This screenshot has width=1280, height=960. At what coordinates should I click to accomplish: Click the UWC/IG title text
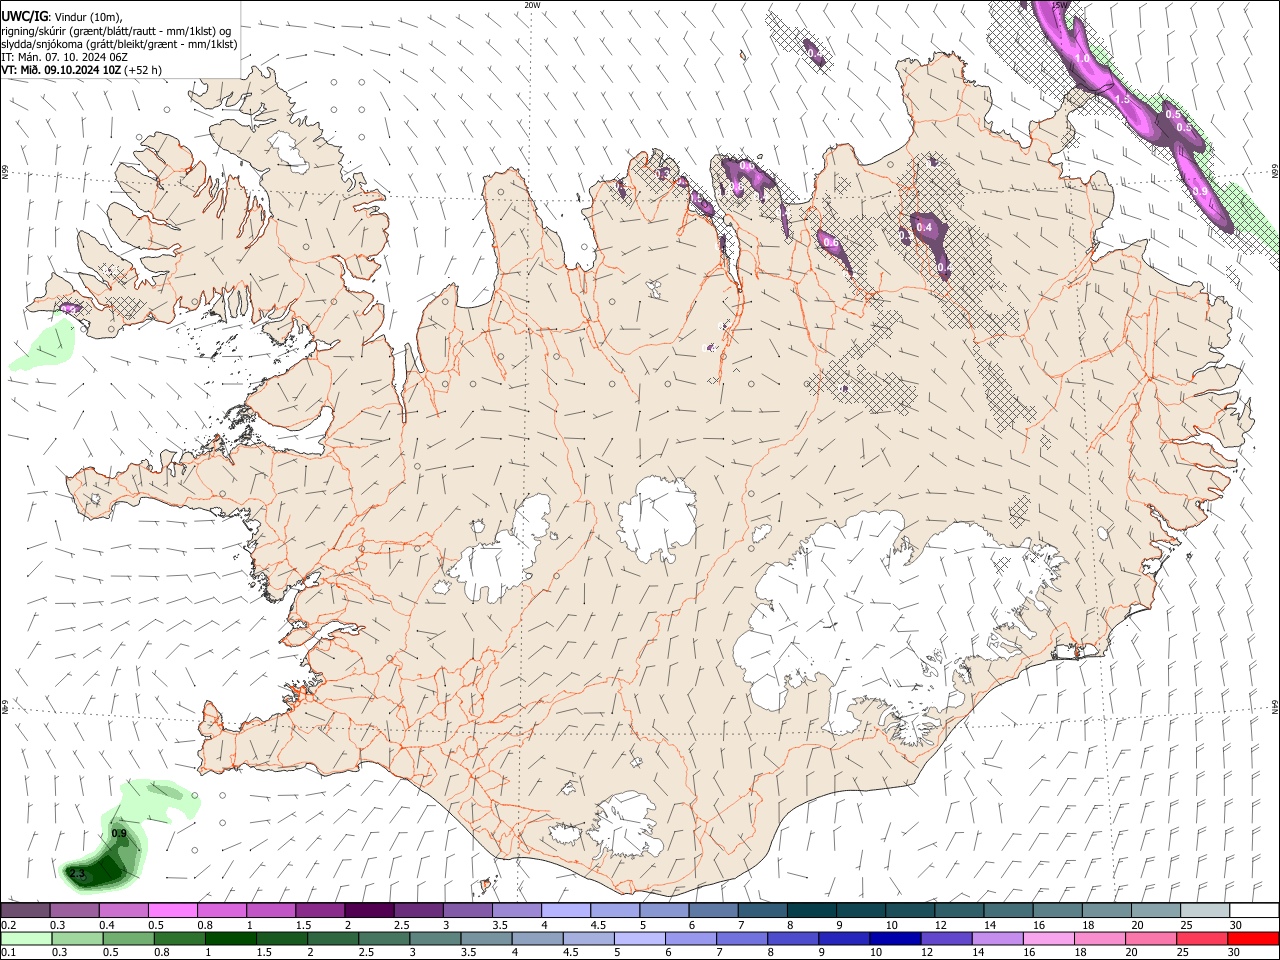click(x=24, y=17)
